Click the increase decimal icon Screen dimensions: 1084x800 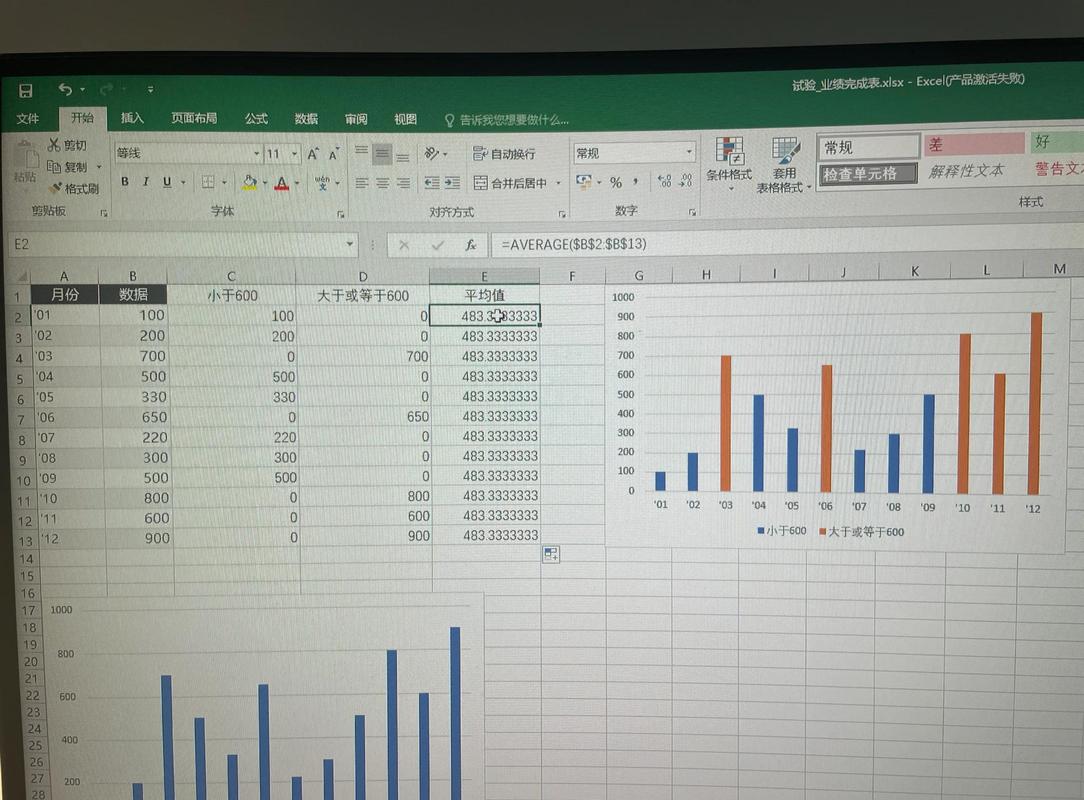tap(664, 181)
